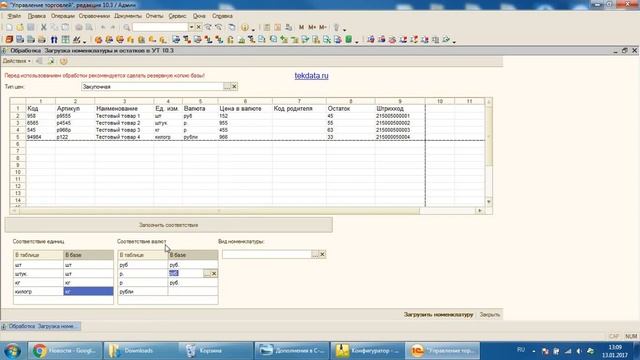The image size is (640, 360).
Task: Select the cell Тестовый товар 4
Action: pos(124,137)
